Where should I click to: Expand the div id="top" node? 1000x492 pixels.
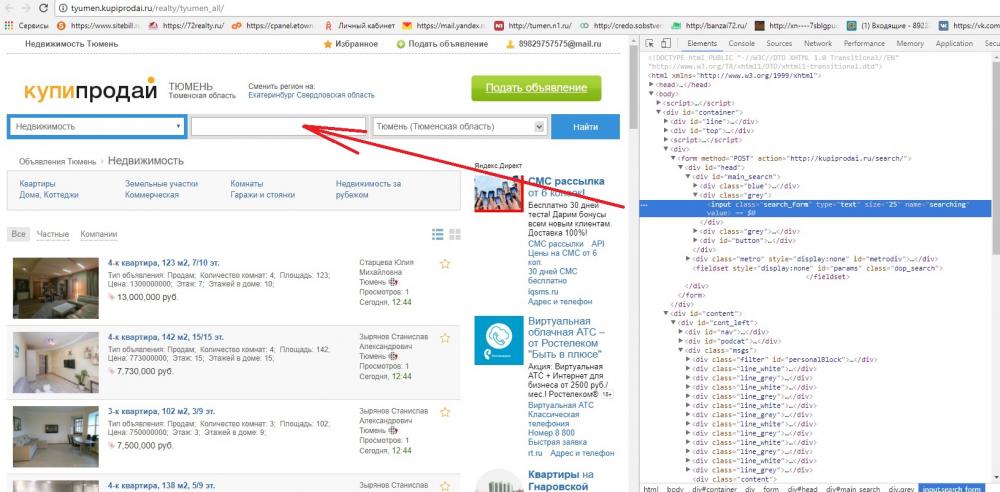[666, 130]
